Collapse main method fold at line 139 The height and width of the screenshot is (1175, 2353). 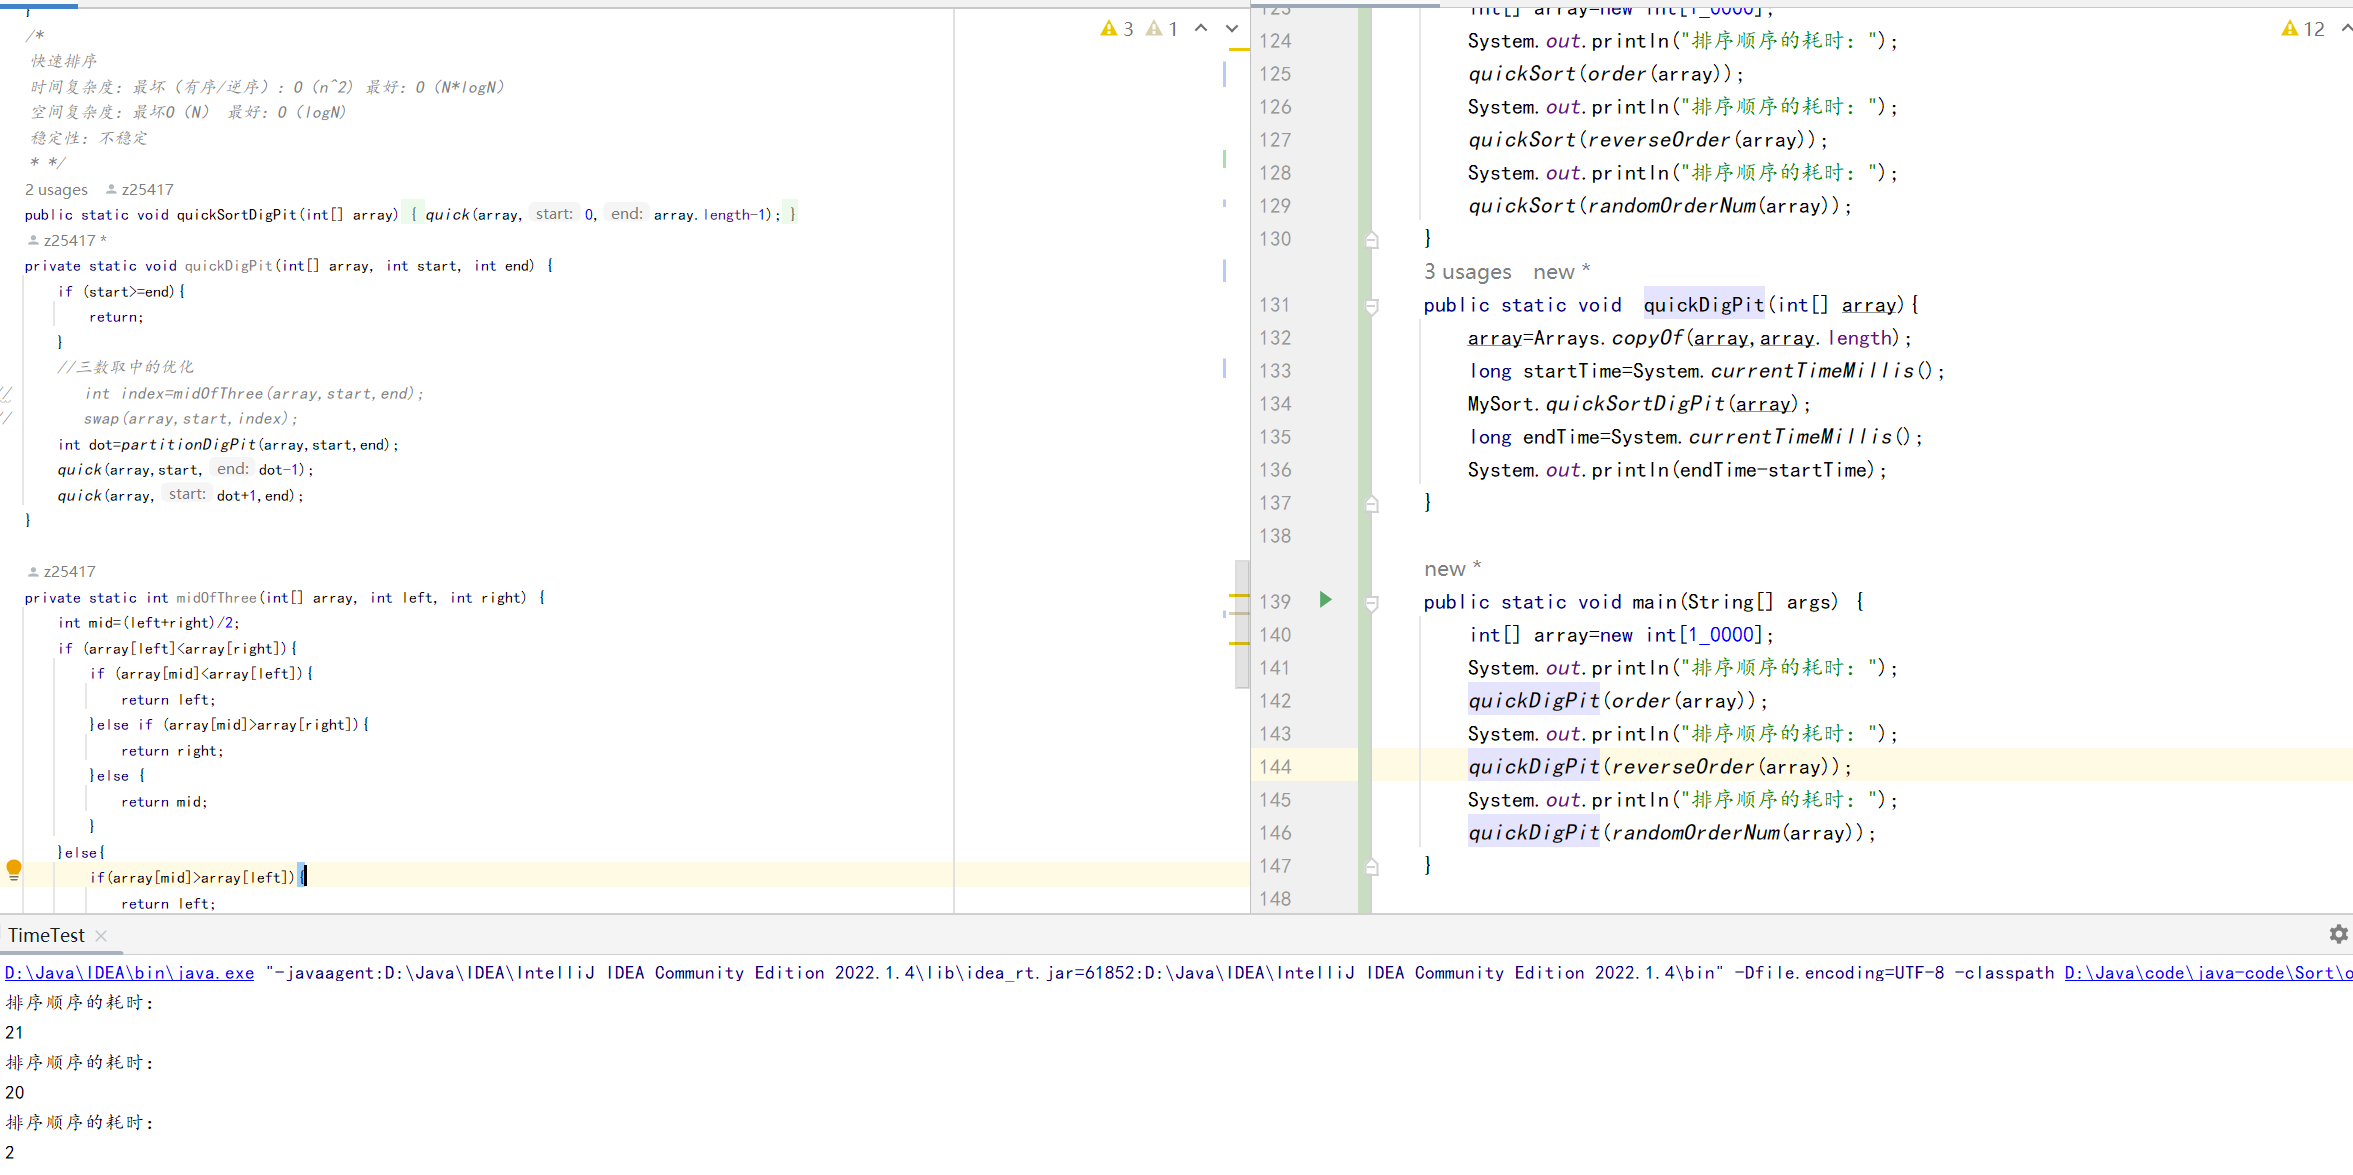click(1372, 603)
